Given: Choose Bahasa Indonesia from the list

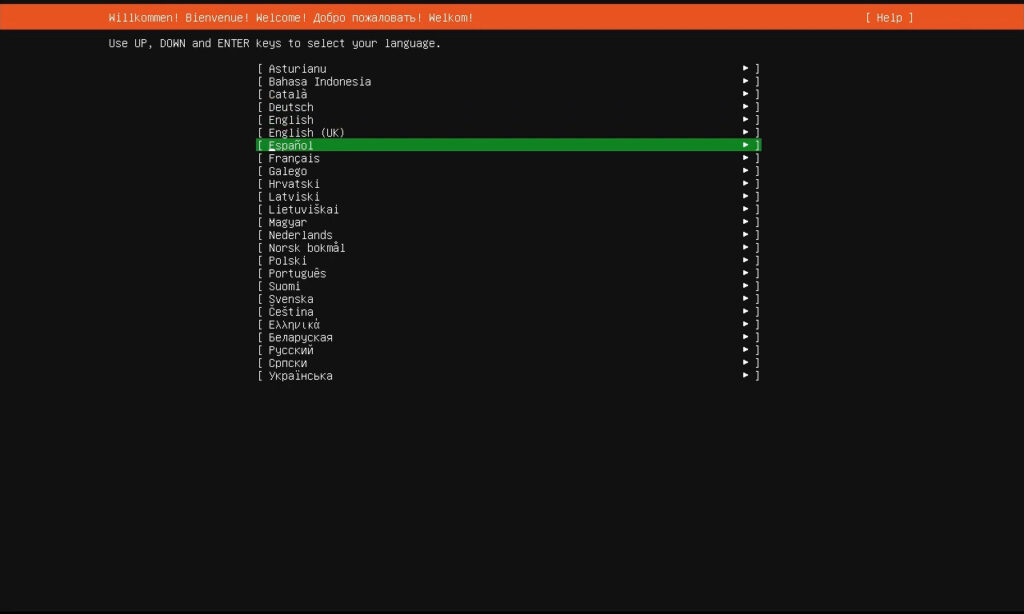Looking at the screenshot, I should click(x=319, y=82).
